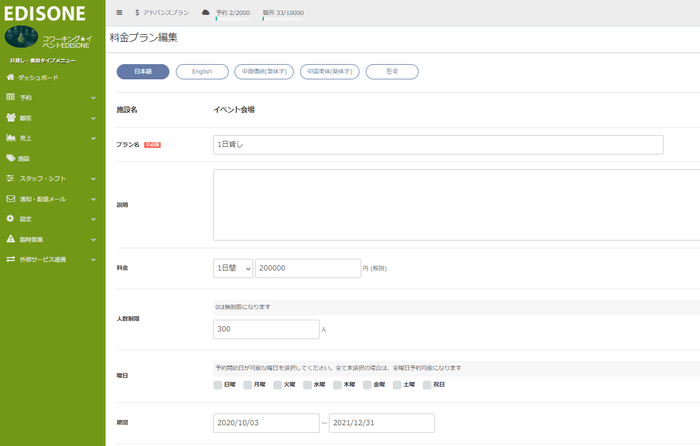Tick the 祝日 (holiday) checkbox
This screenshot has height=446, width=700.
click(x=427, y=384)
